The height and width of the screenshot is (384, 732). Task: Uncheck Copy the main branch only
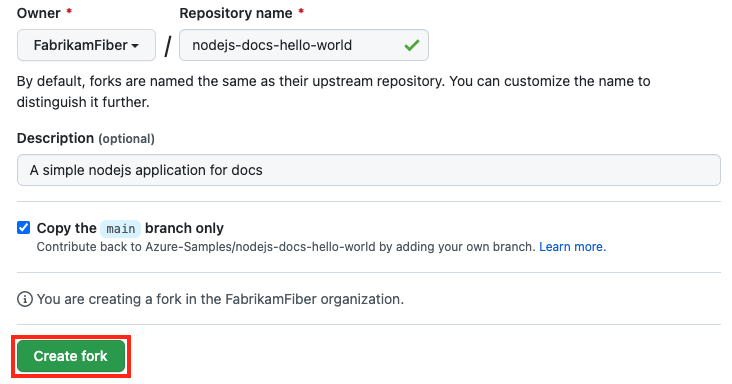pyautogui.click(x=23, y=228)
